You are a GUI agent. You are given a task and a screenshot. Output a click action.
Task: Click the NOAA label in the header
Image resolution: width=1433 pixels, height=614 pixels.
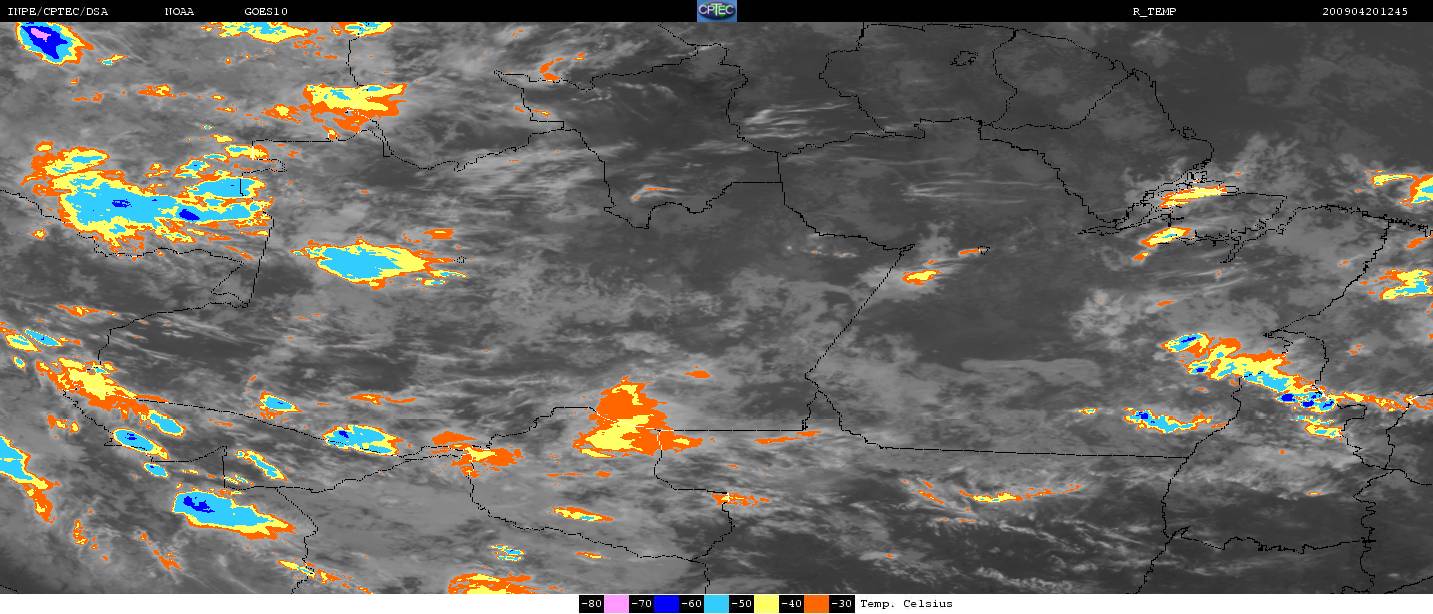(179, 12)
